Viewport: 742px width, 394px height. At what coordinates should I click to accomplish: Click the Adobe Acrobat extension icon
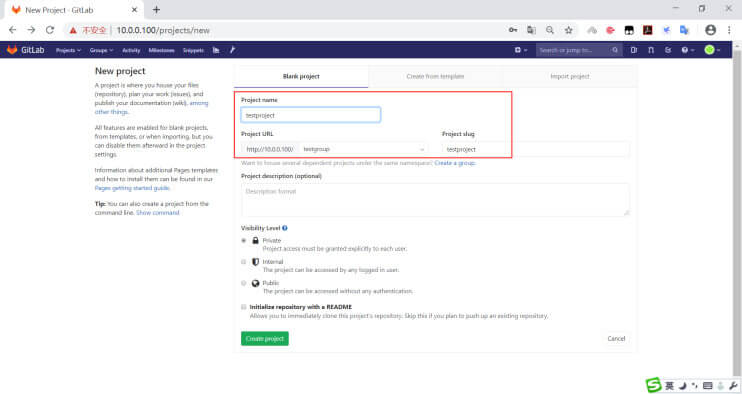[647, 30]
